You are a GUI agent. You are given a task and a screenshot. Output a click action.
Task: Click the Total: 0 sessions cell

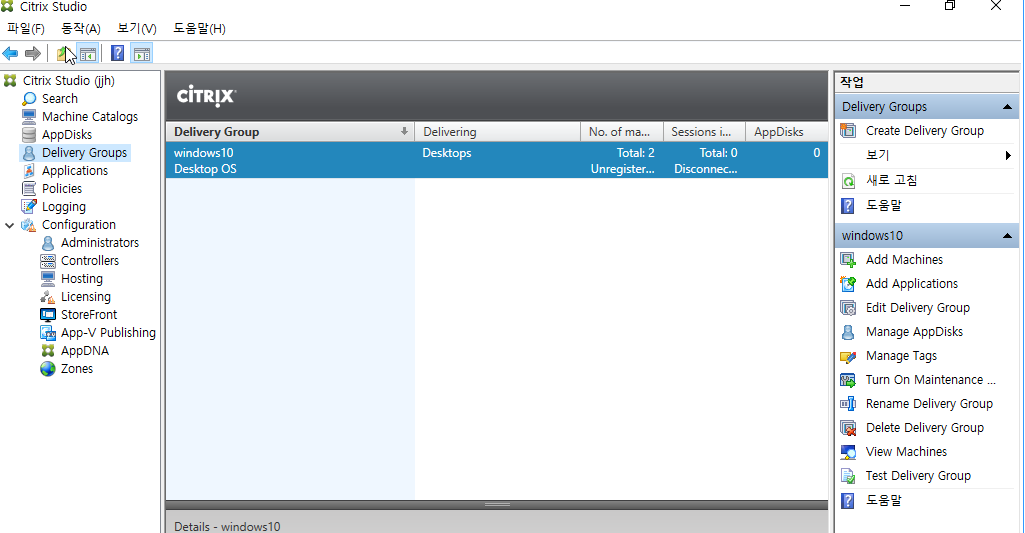point(718,153)
